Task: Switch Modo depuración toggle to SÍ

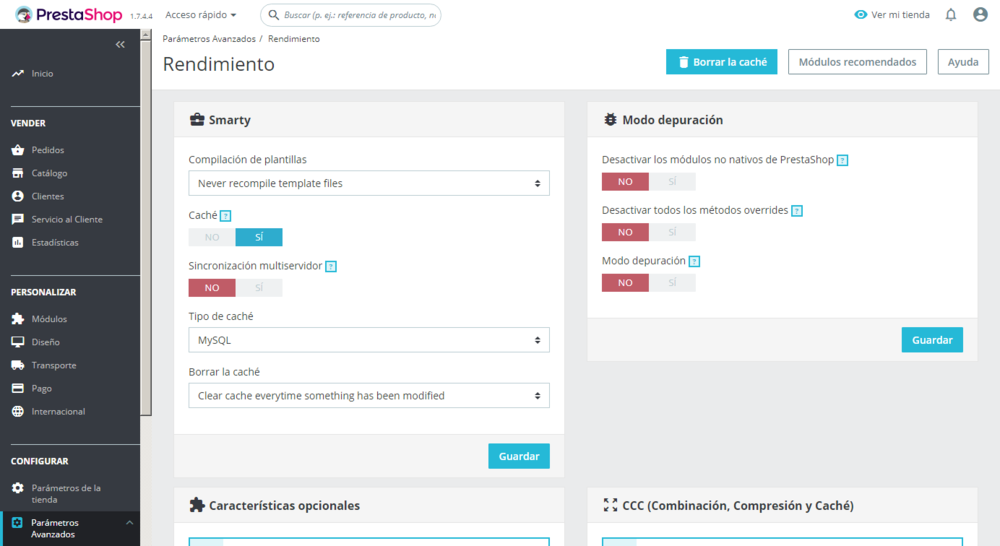Action: [672, 283]
